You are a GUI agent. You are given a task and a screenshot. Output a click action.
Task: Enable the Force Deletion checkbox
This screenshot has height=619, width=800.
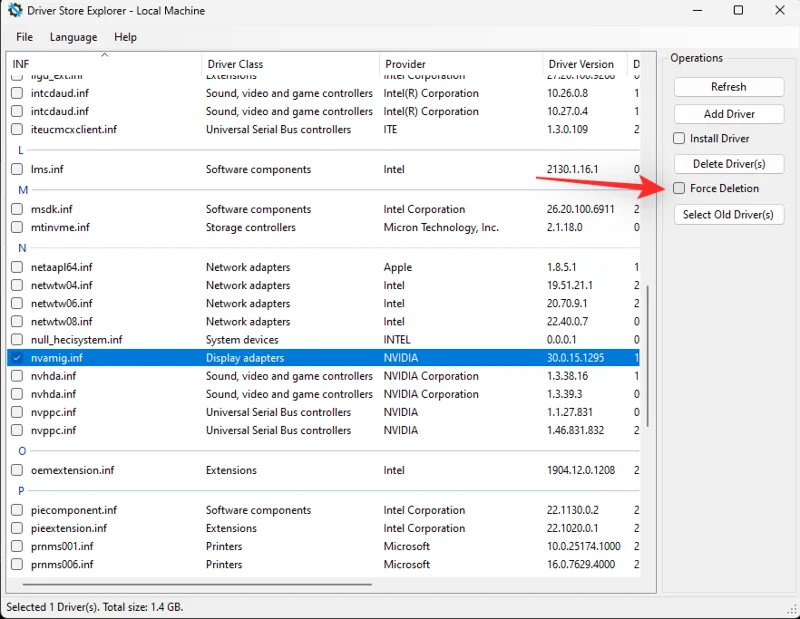678,188
